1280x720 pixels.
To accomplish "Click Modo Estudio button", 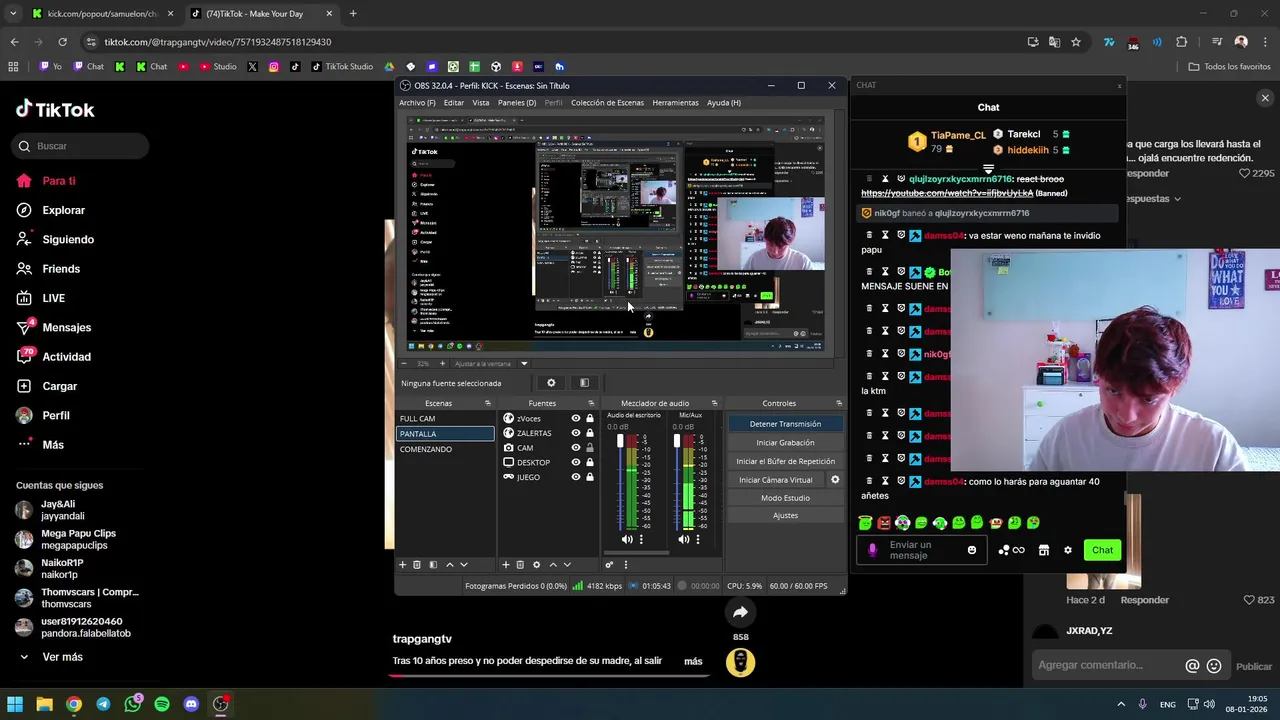I will click(785, 498).
